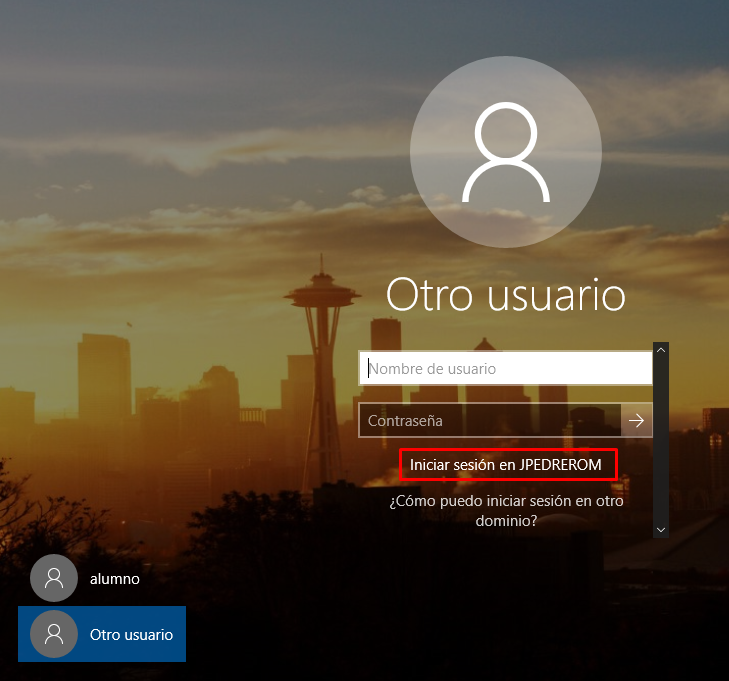
Task: Select the alumno user avatar icon
Action: [x=54, y=578]
